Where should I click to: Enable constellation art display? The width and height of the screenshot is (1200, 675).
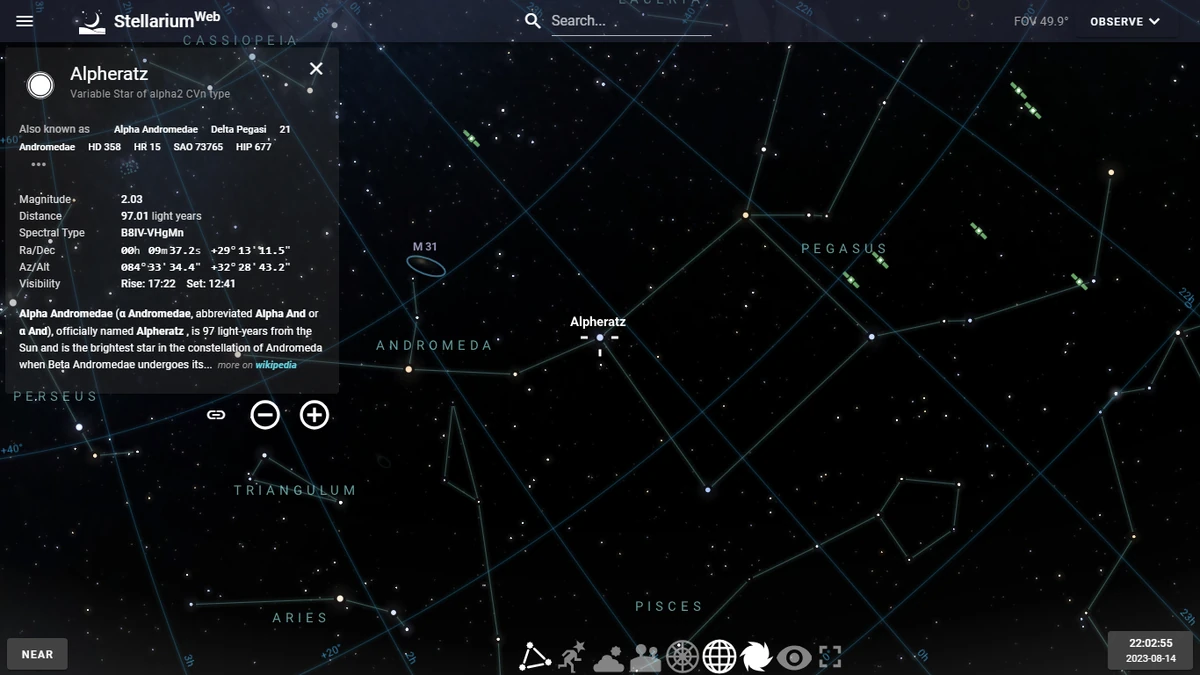tap(570, 656)
